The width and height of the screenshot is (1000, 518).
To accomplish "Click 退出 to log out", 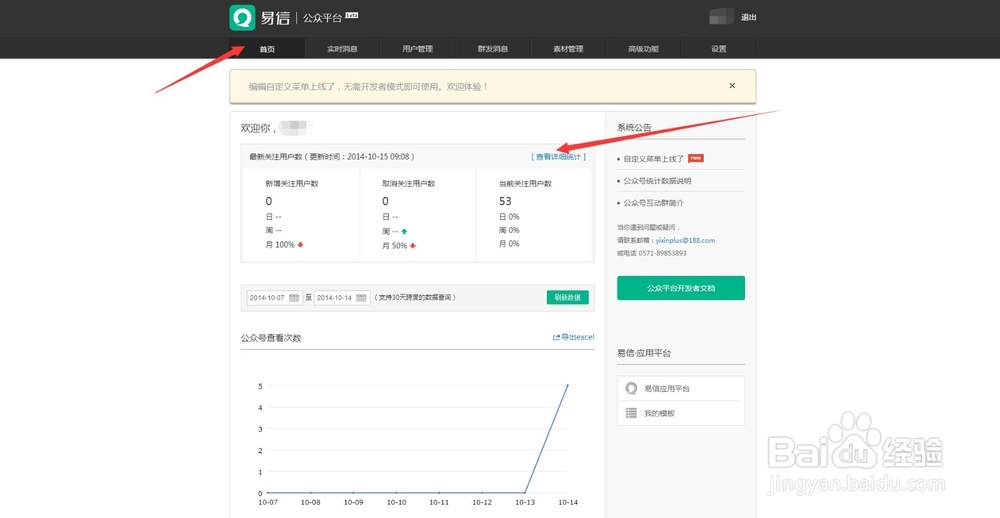I will pyautogui.click(x=749, y=18).
